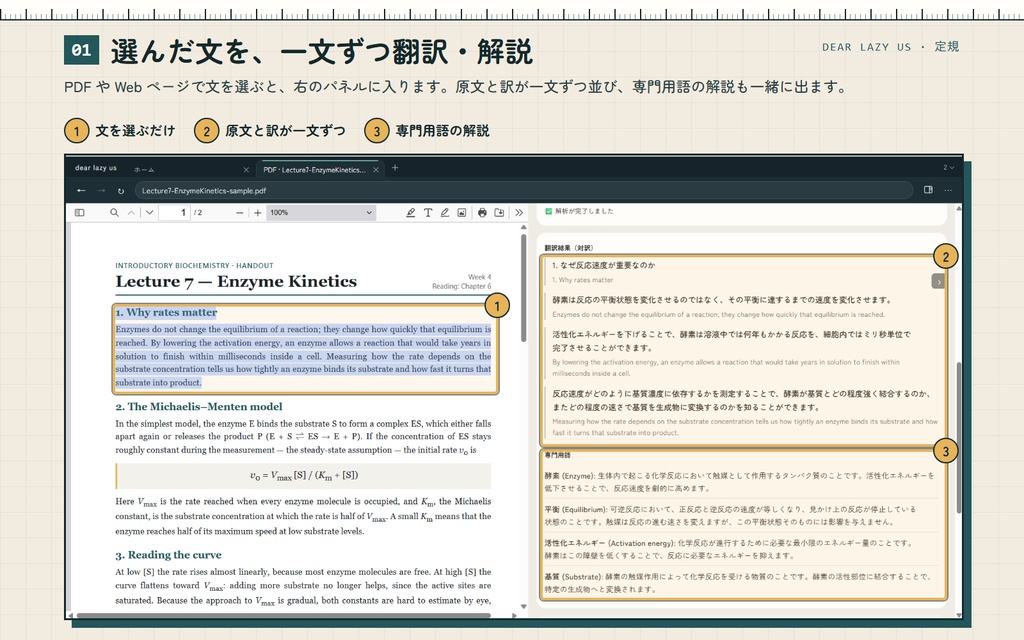Screen dimensions: 1024x640
Task: Open a new tab with plus
Action: point(394,168)
